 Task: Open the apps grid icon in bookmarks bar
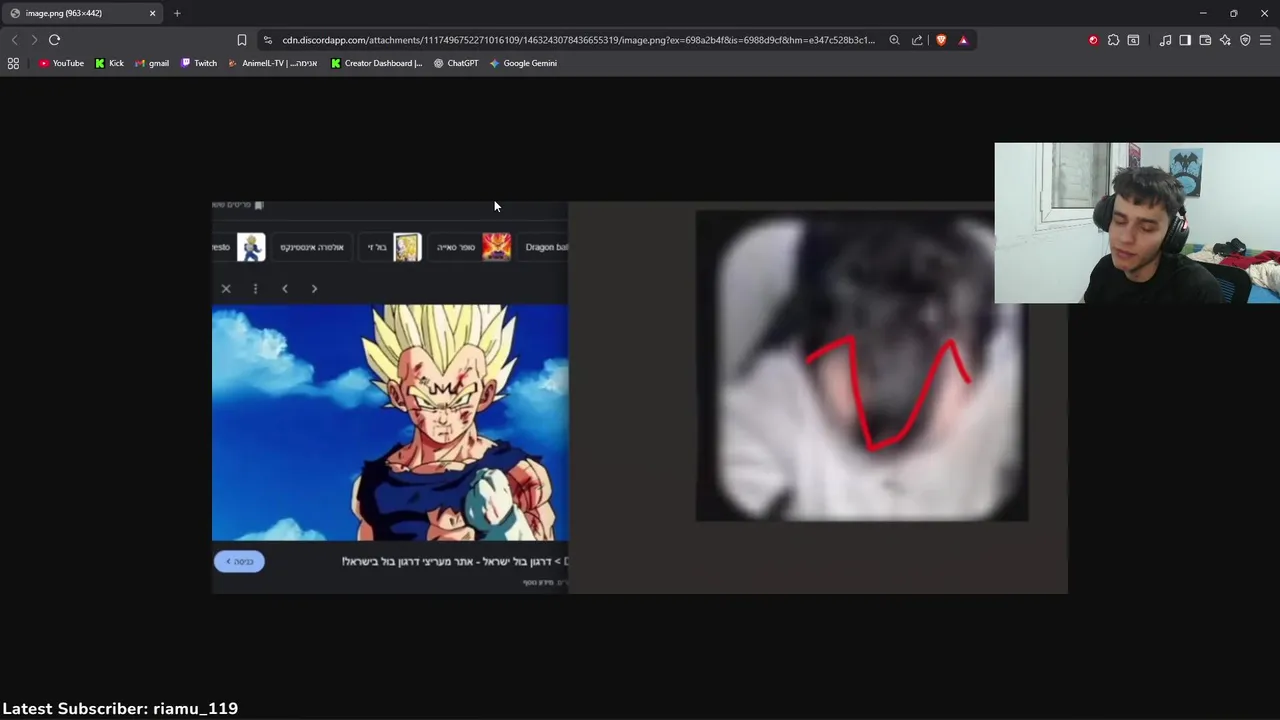(x=13, y=63)
